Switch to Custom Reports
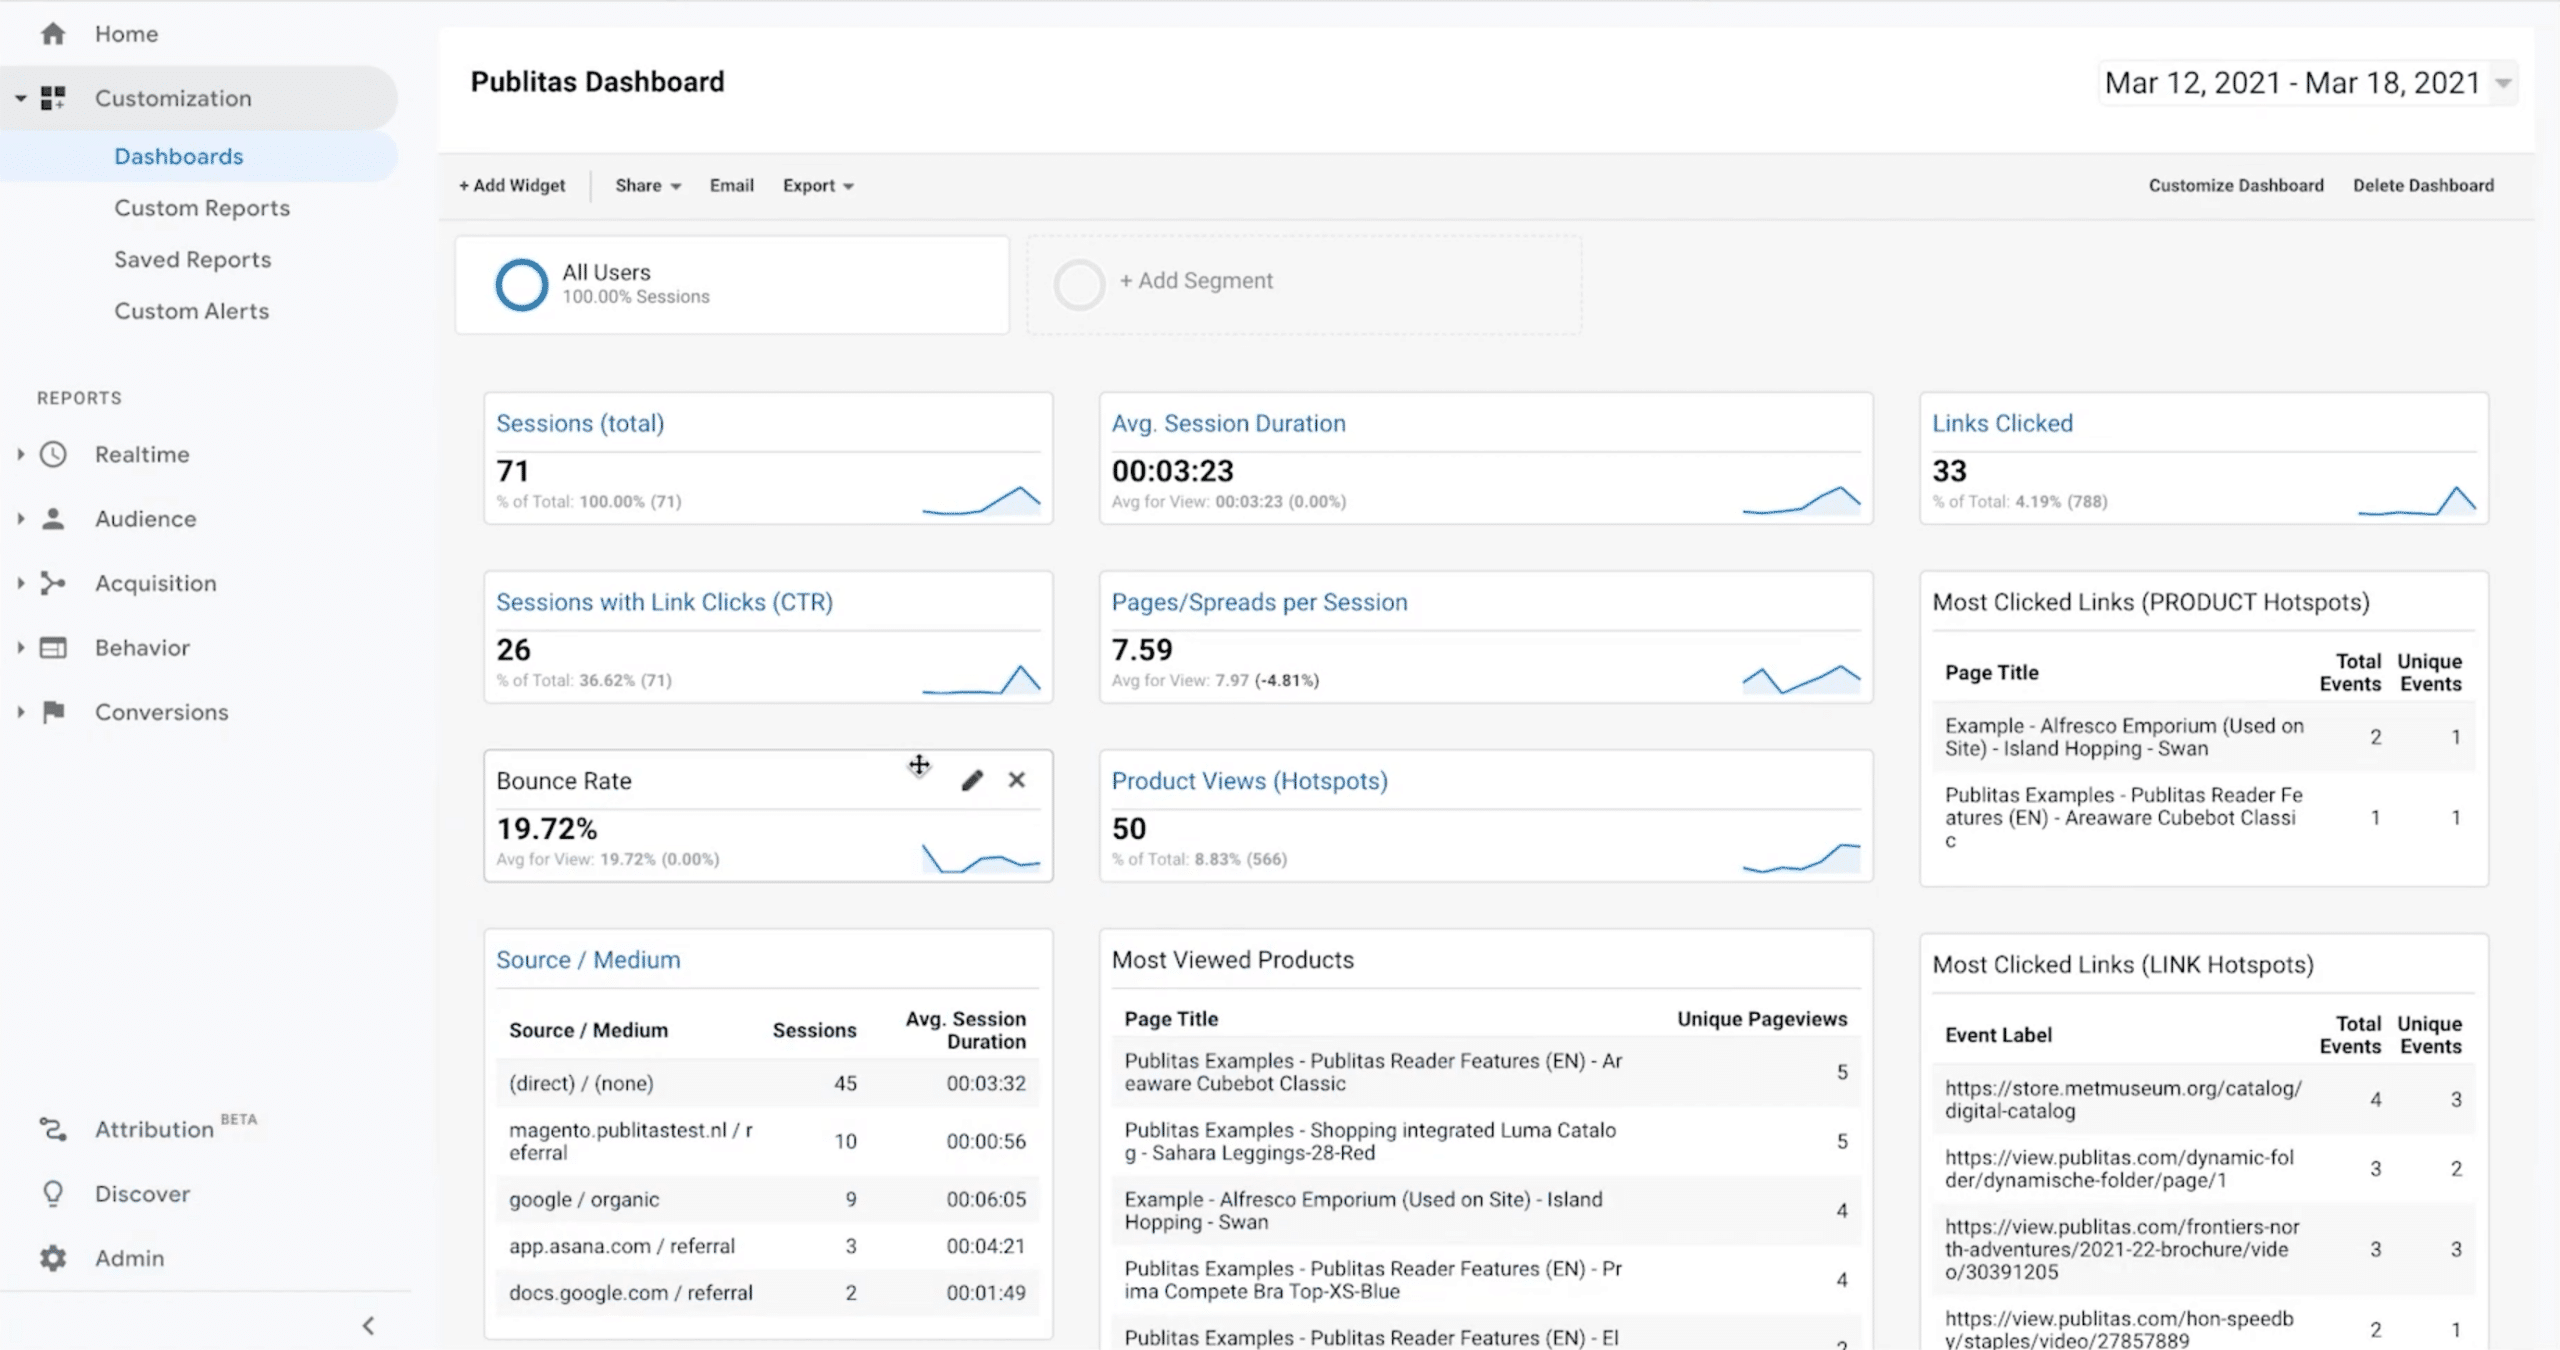This screenshot has width=2560, height=1350. (202, 207)
